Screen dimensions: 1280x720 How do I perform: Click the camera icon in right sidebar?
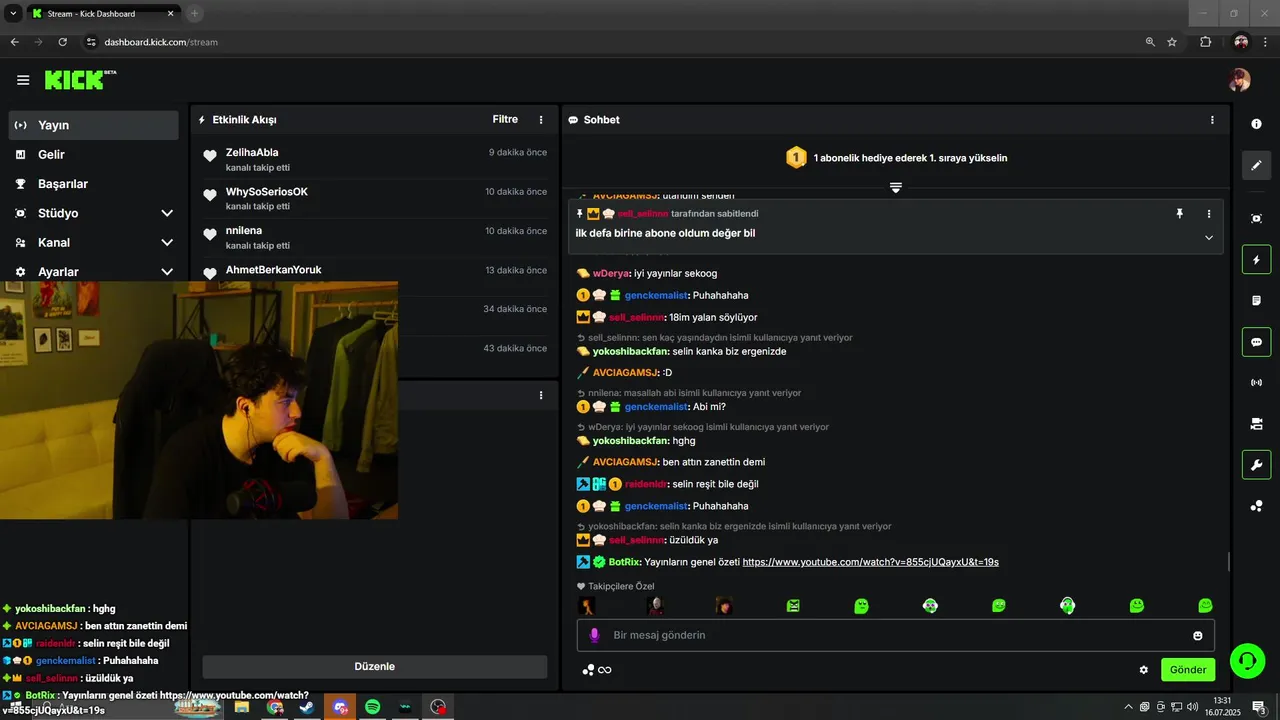coord(1257,424)
